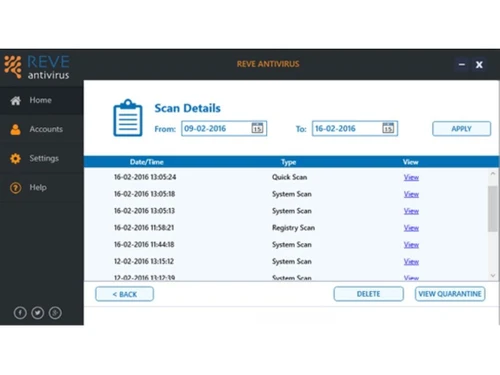Click the Help question mark icon
Screen dimensions: 500x375
point(15,188)
